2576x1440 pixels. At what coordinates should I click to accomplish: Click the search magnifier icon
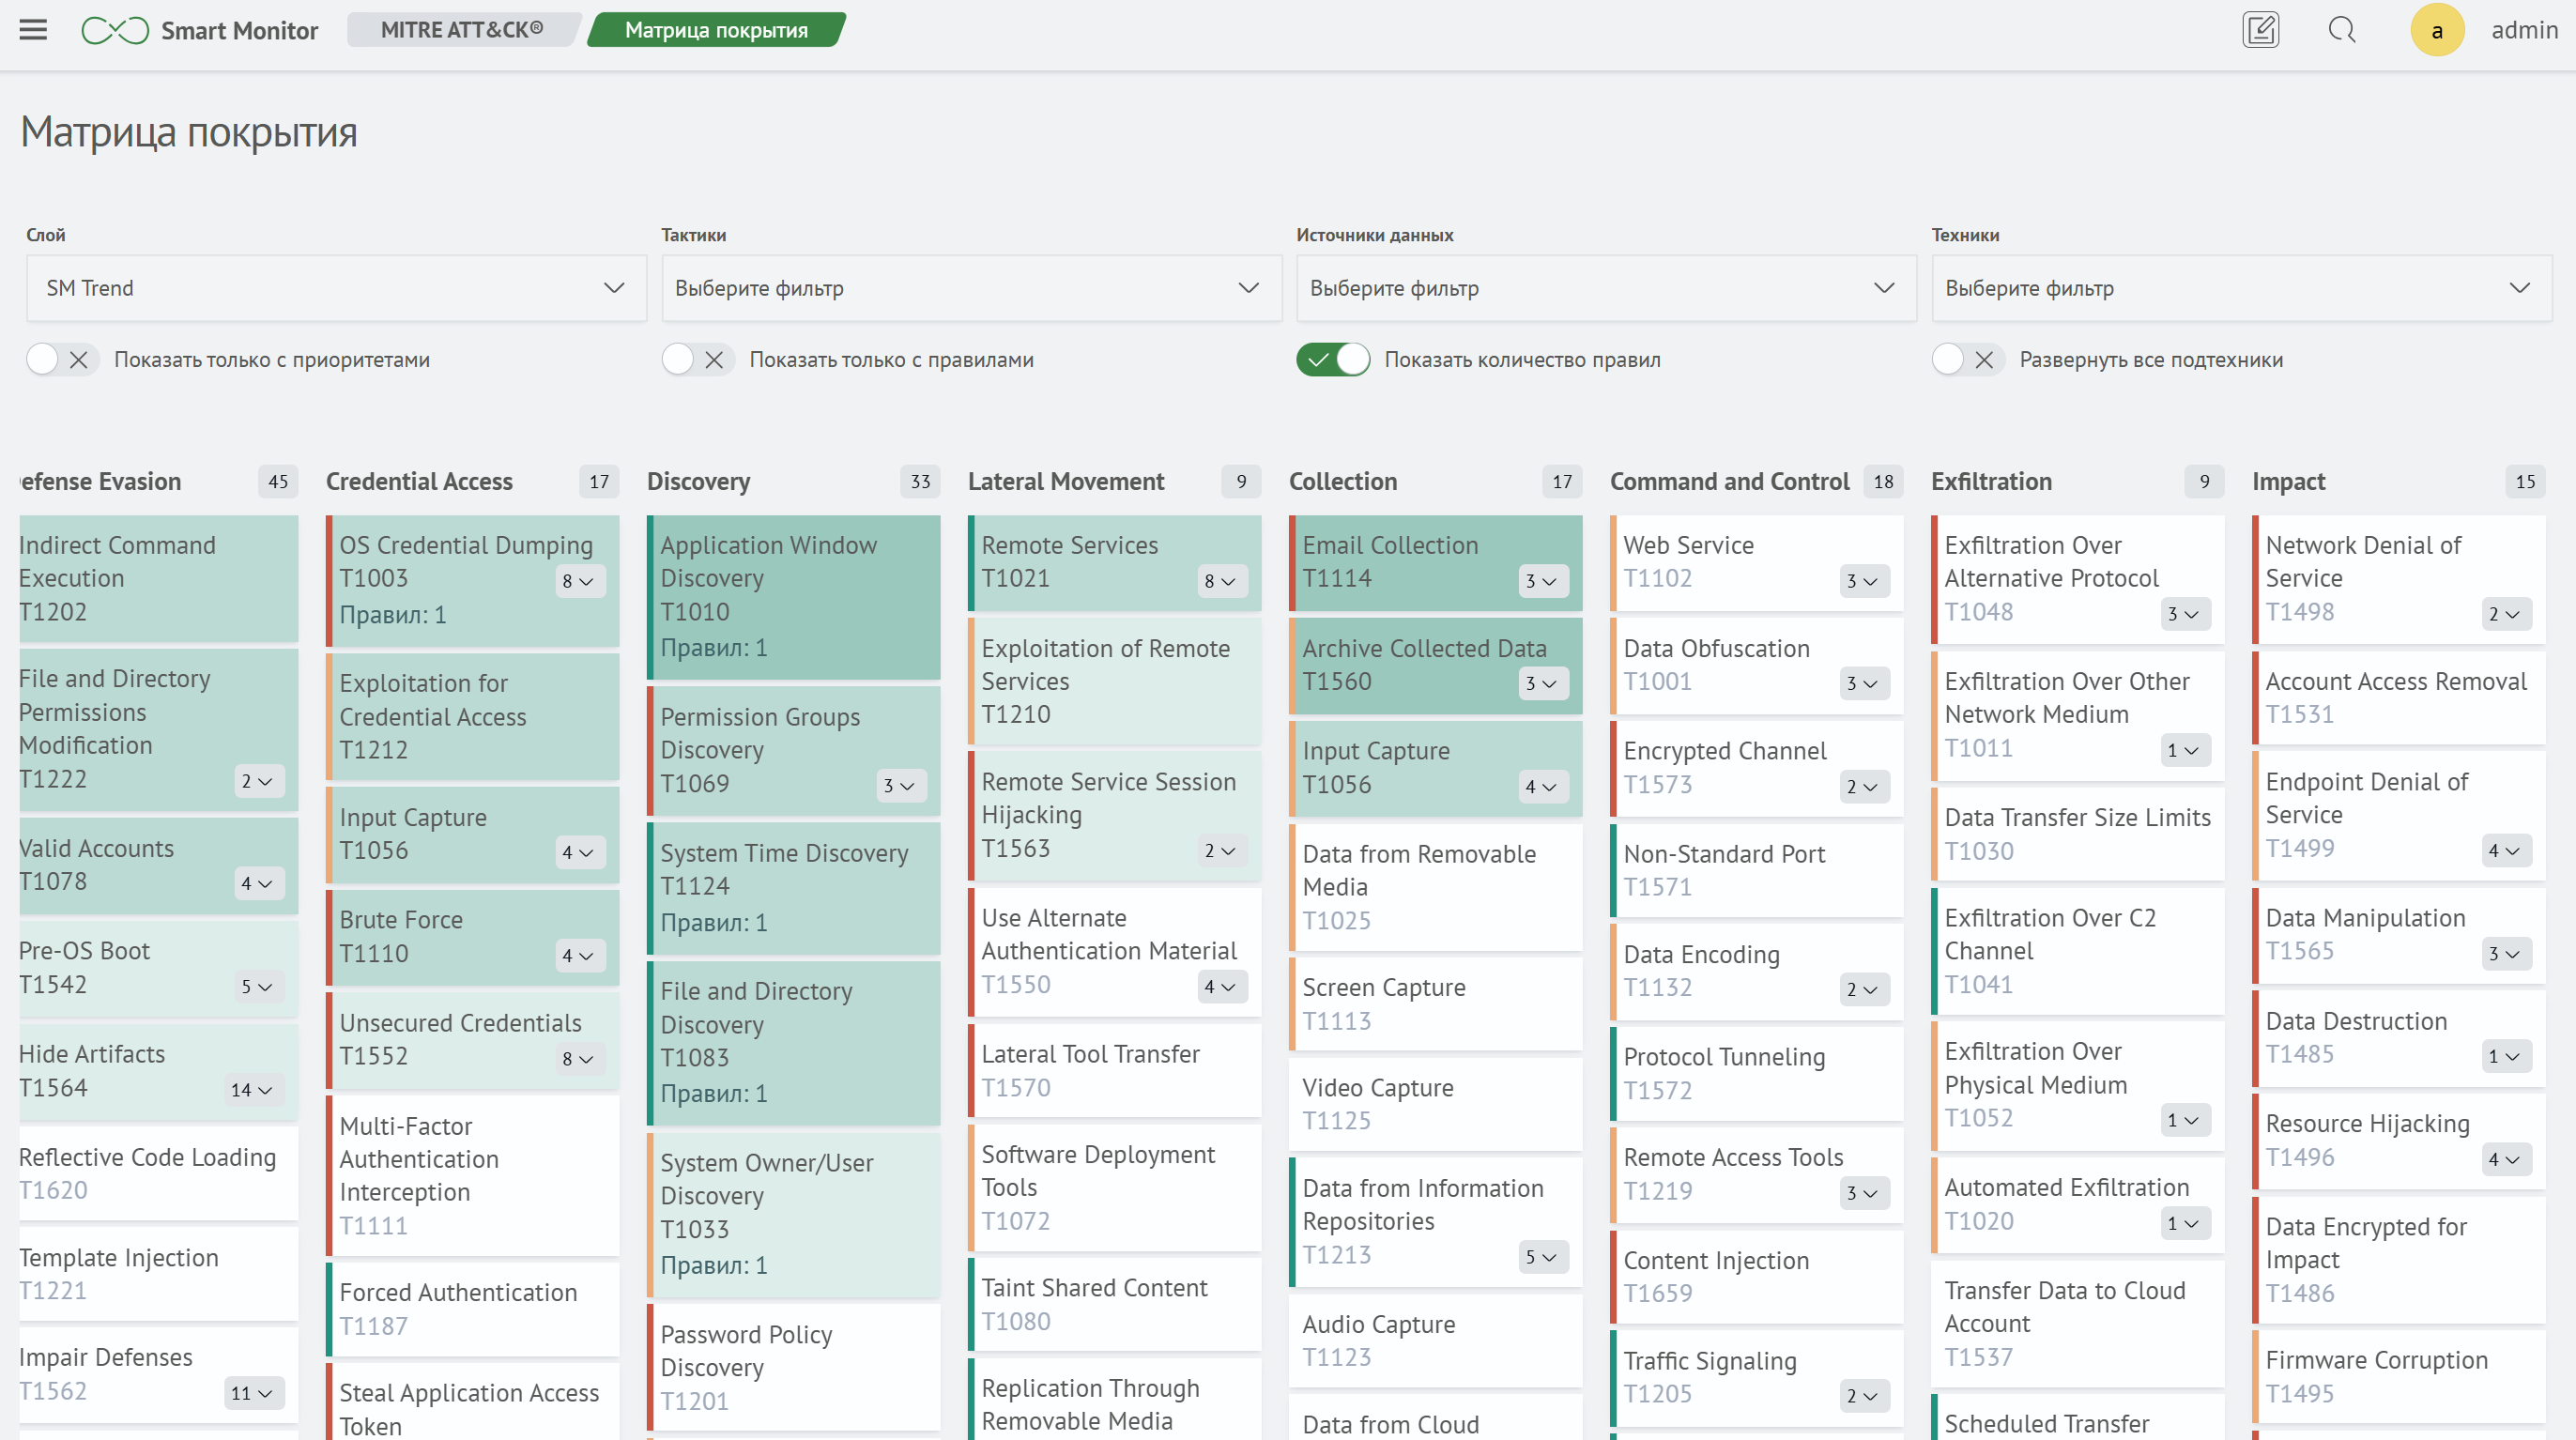click(2341, 30)
